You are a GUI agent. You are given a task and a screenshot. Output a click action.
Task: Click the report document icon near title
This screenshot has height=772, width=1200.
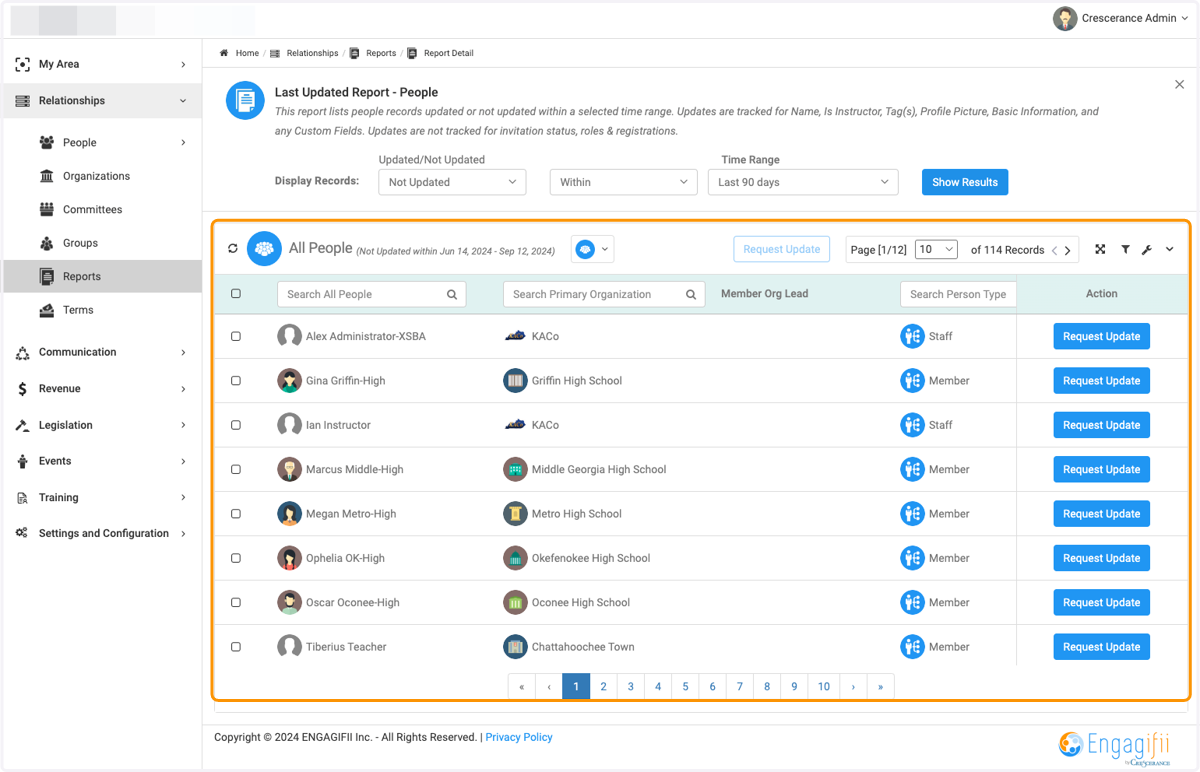pos(245,100)
